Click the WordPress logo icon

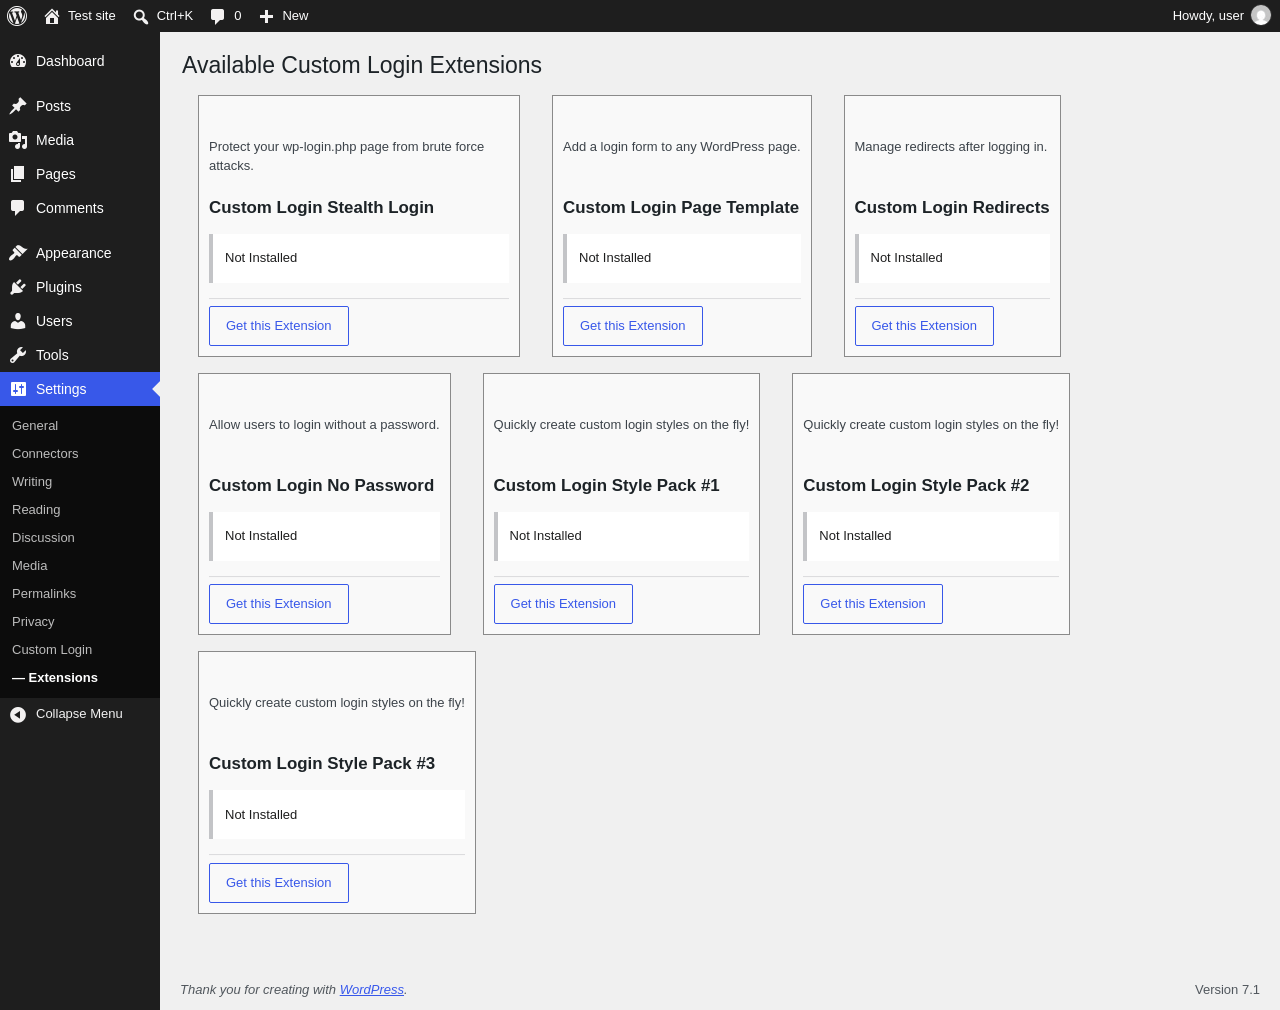(17, 16)
